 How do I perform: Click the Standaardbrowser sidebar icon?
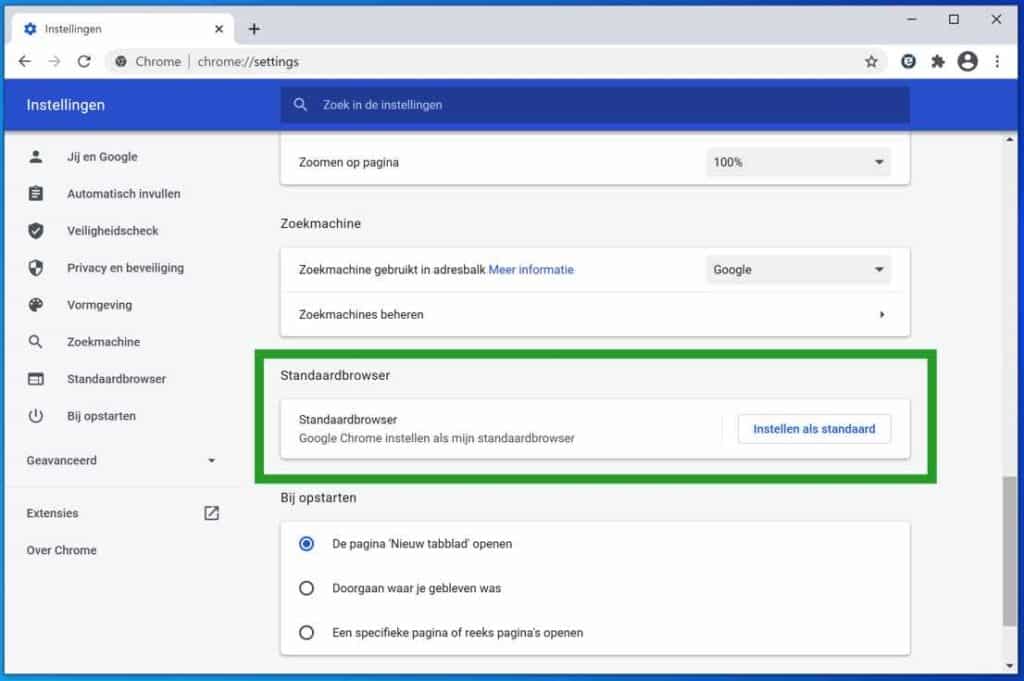tap(36, 378)
